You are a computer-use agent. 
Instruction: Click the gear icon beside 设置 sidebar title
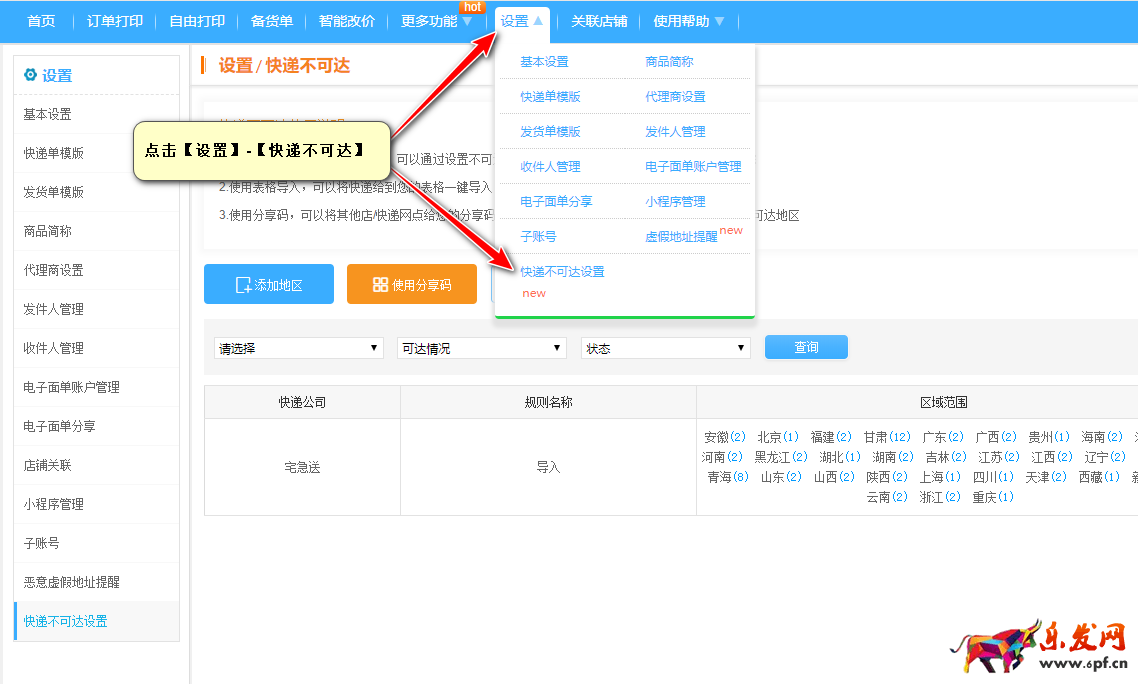(x=30, y=75)
